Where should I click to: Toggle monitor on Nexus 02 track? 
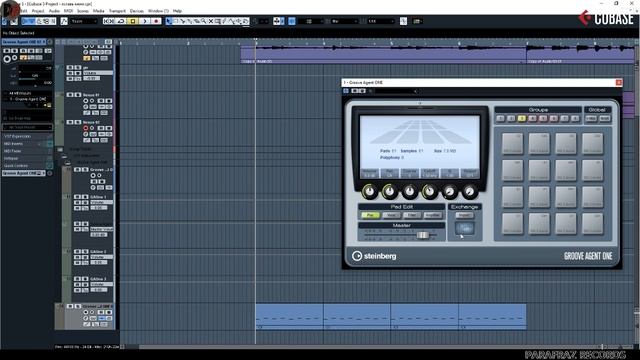point(92,128)
